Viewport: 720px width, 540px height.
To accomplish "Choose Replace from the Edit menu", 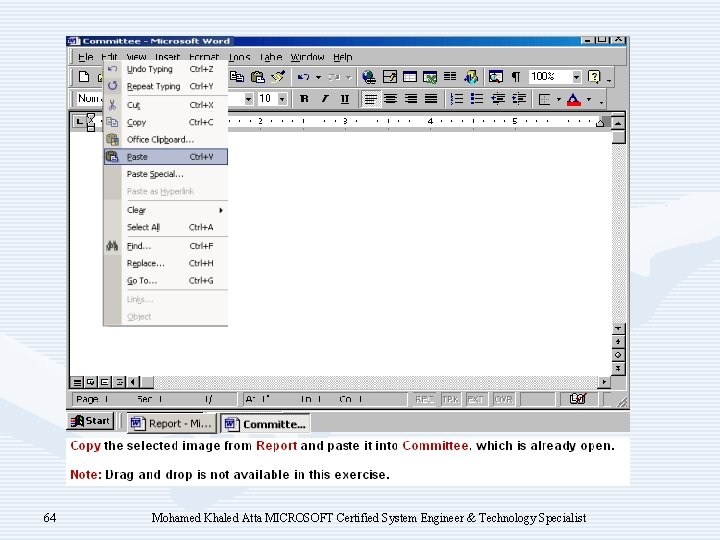I will click(x=165, y=263).
